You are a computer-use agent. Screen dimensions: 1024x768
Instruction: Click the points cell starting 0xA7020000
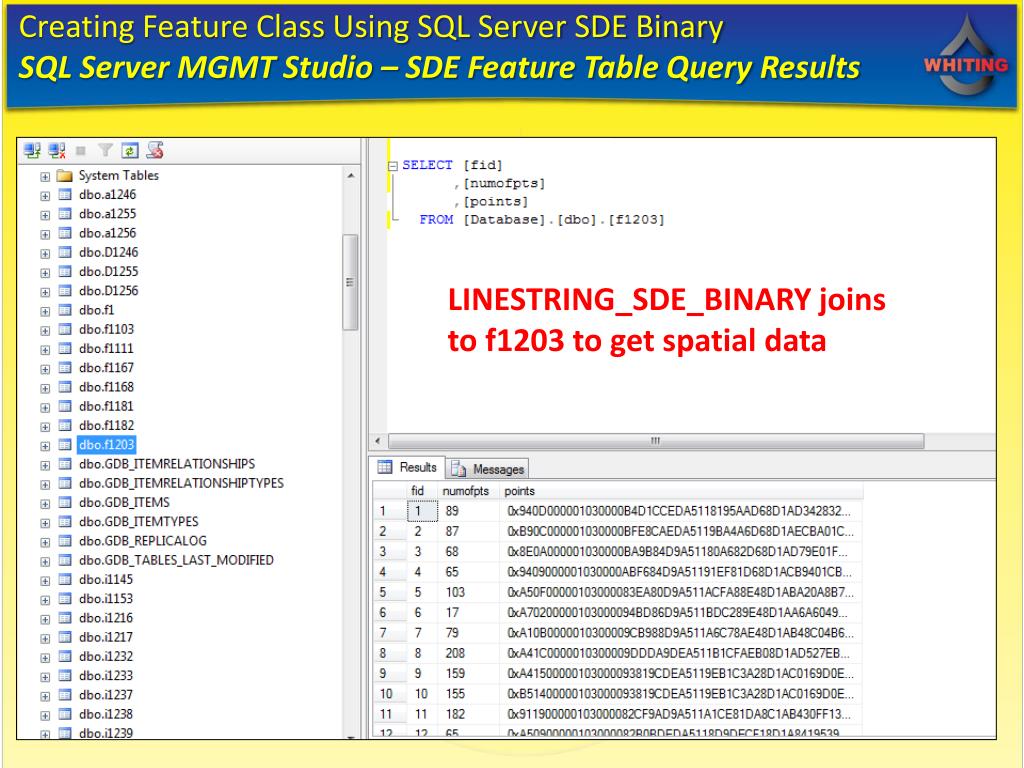(x=681, y=613)
